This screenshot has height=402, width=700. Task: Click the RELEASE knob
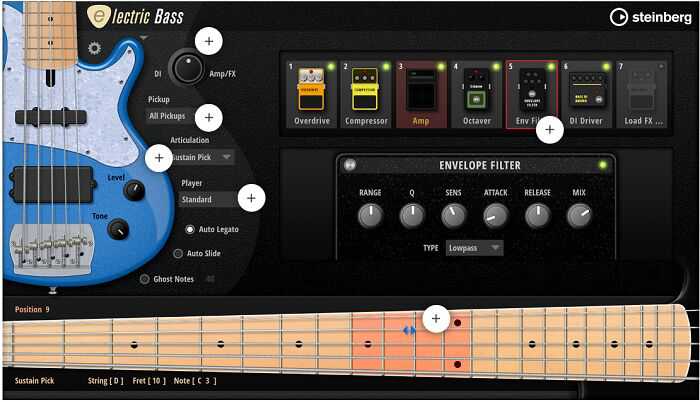pos(538,215)
